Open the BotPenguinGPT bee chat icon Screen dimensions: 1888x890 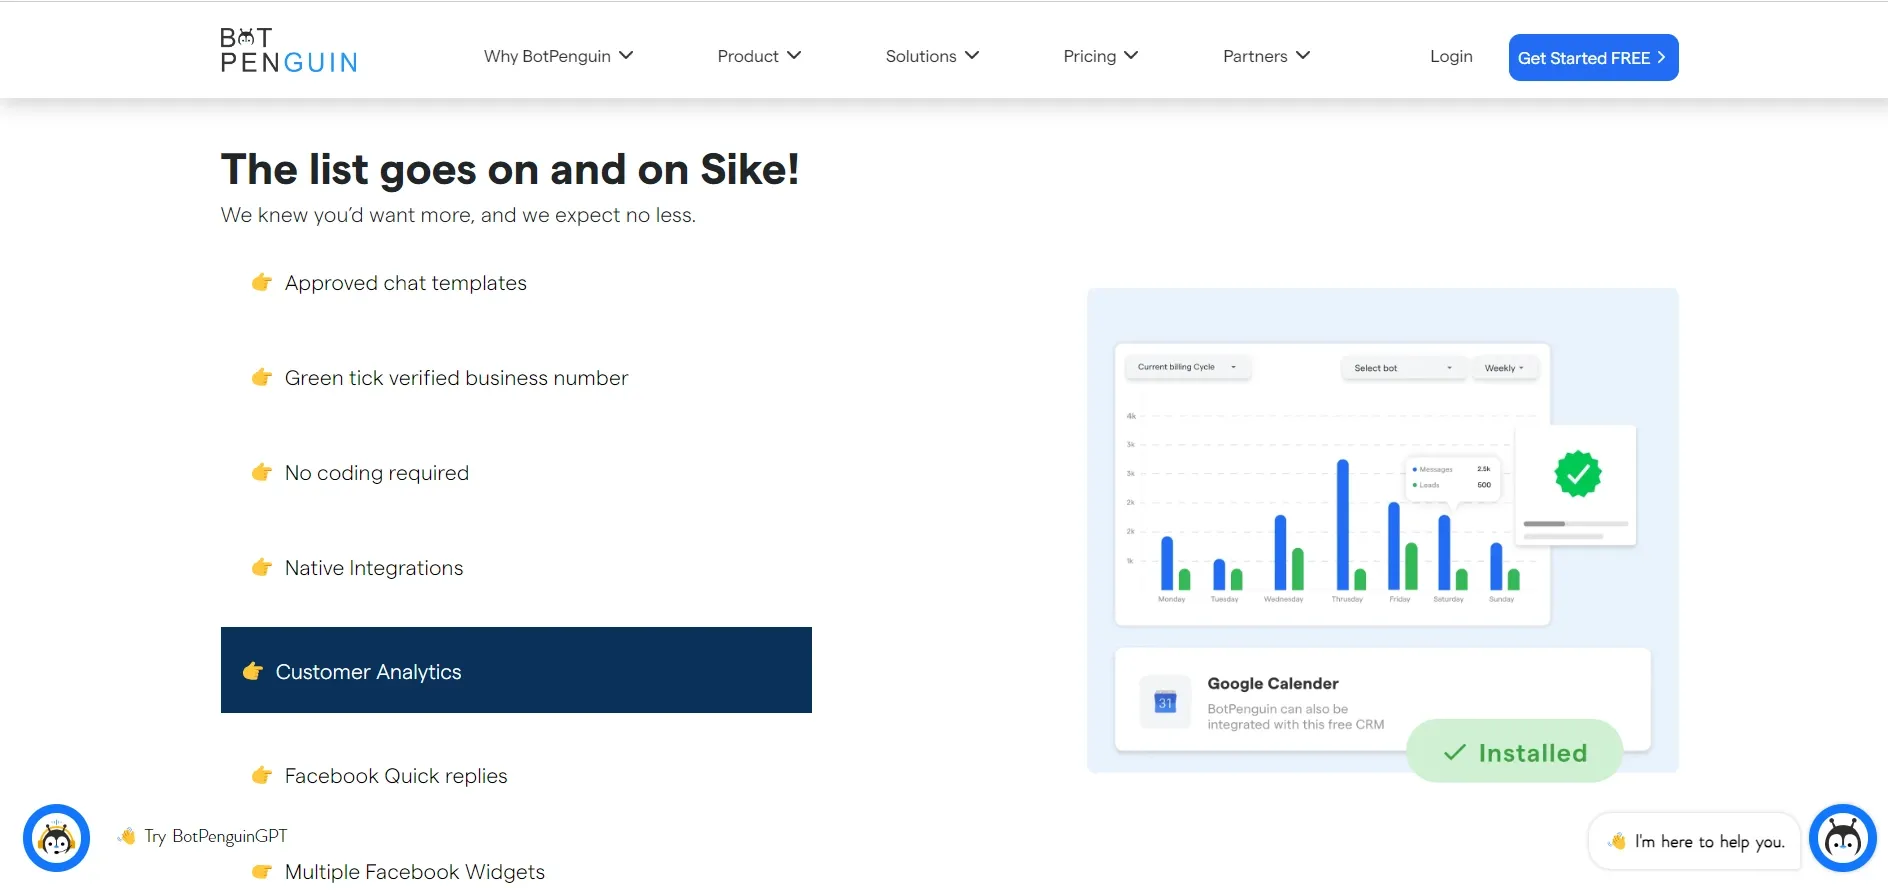57,838
